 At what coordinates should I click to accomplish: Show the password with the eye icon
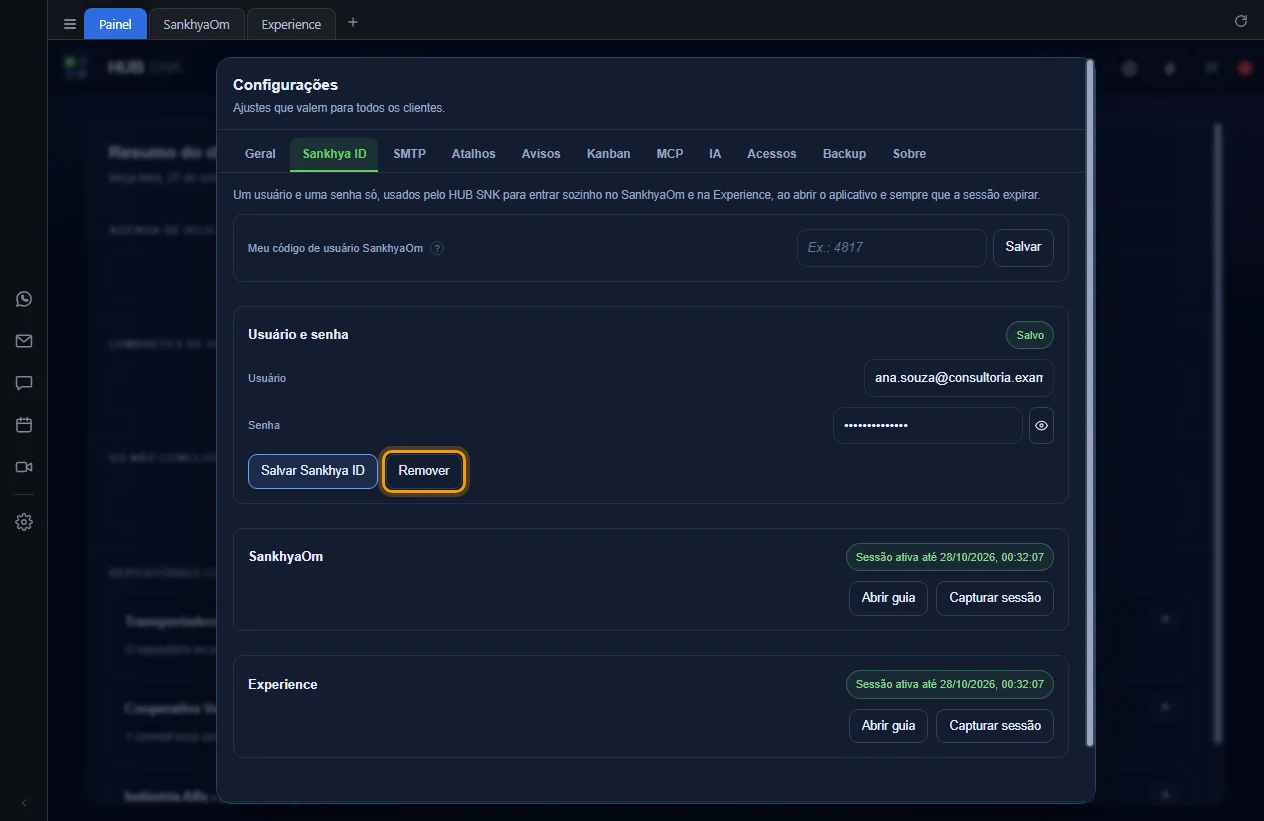[1041, 425]
